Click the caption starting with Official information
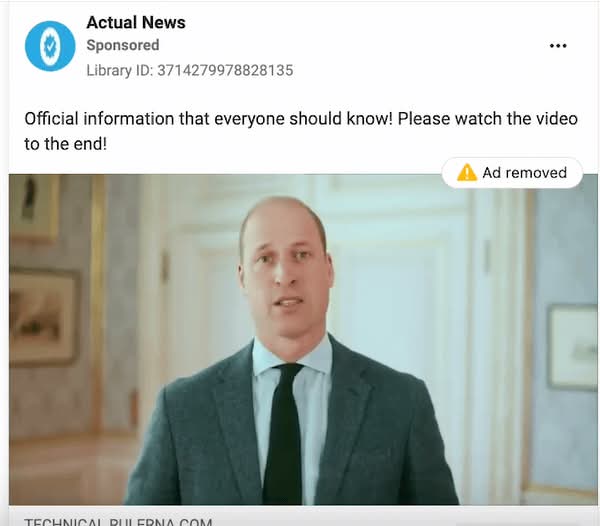The image size is (600, 526). click(301, 131)
